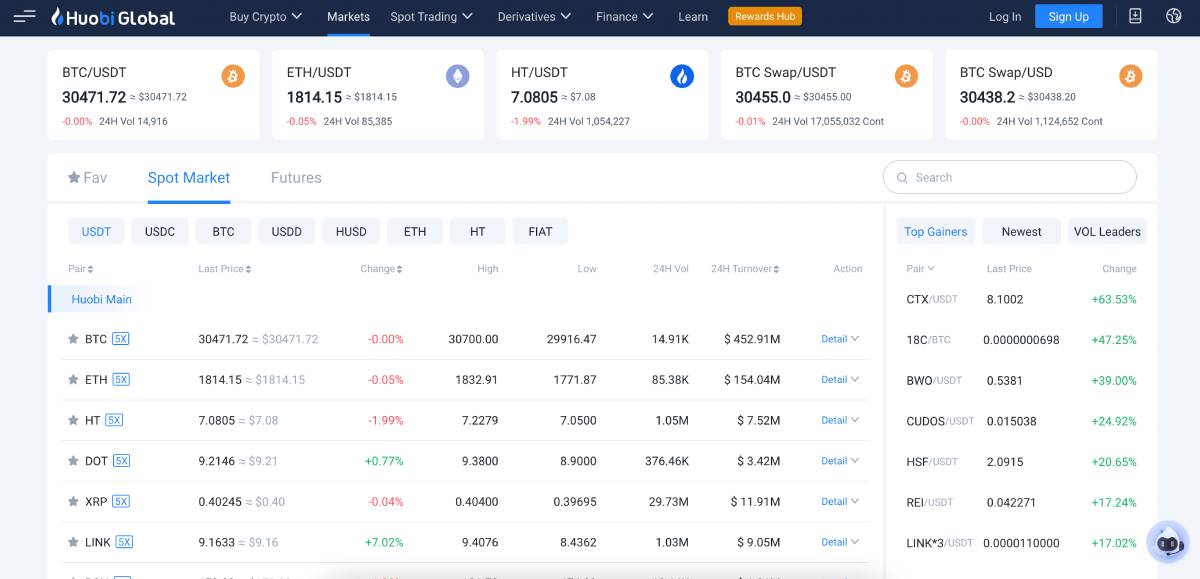Viewport: 1200px width, 579px height.
Task: Expand Detail for LINK row
Action: tap(840, 542)
